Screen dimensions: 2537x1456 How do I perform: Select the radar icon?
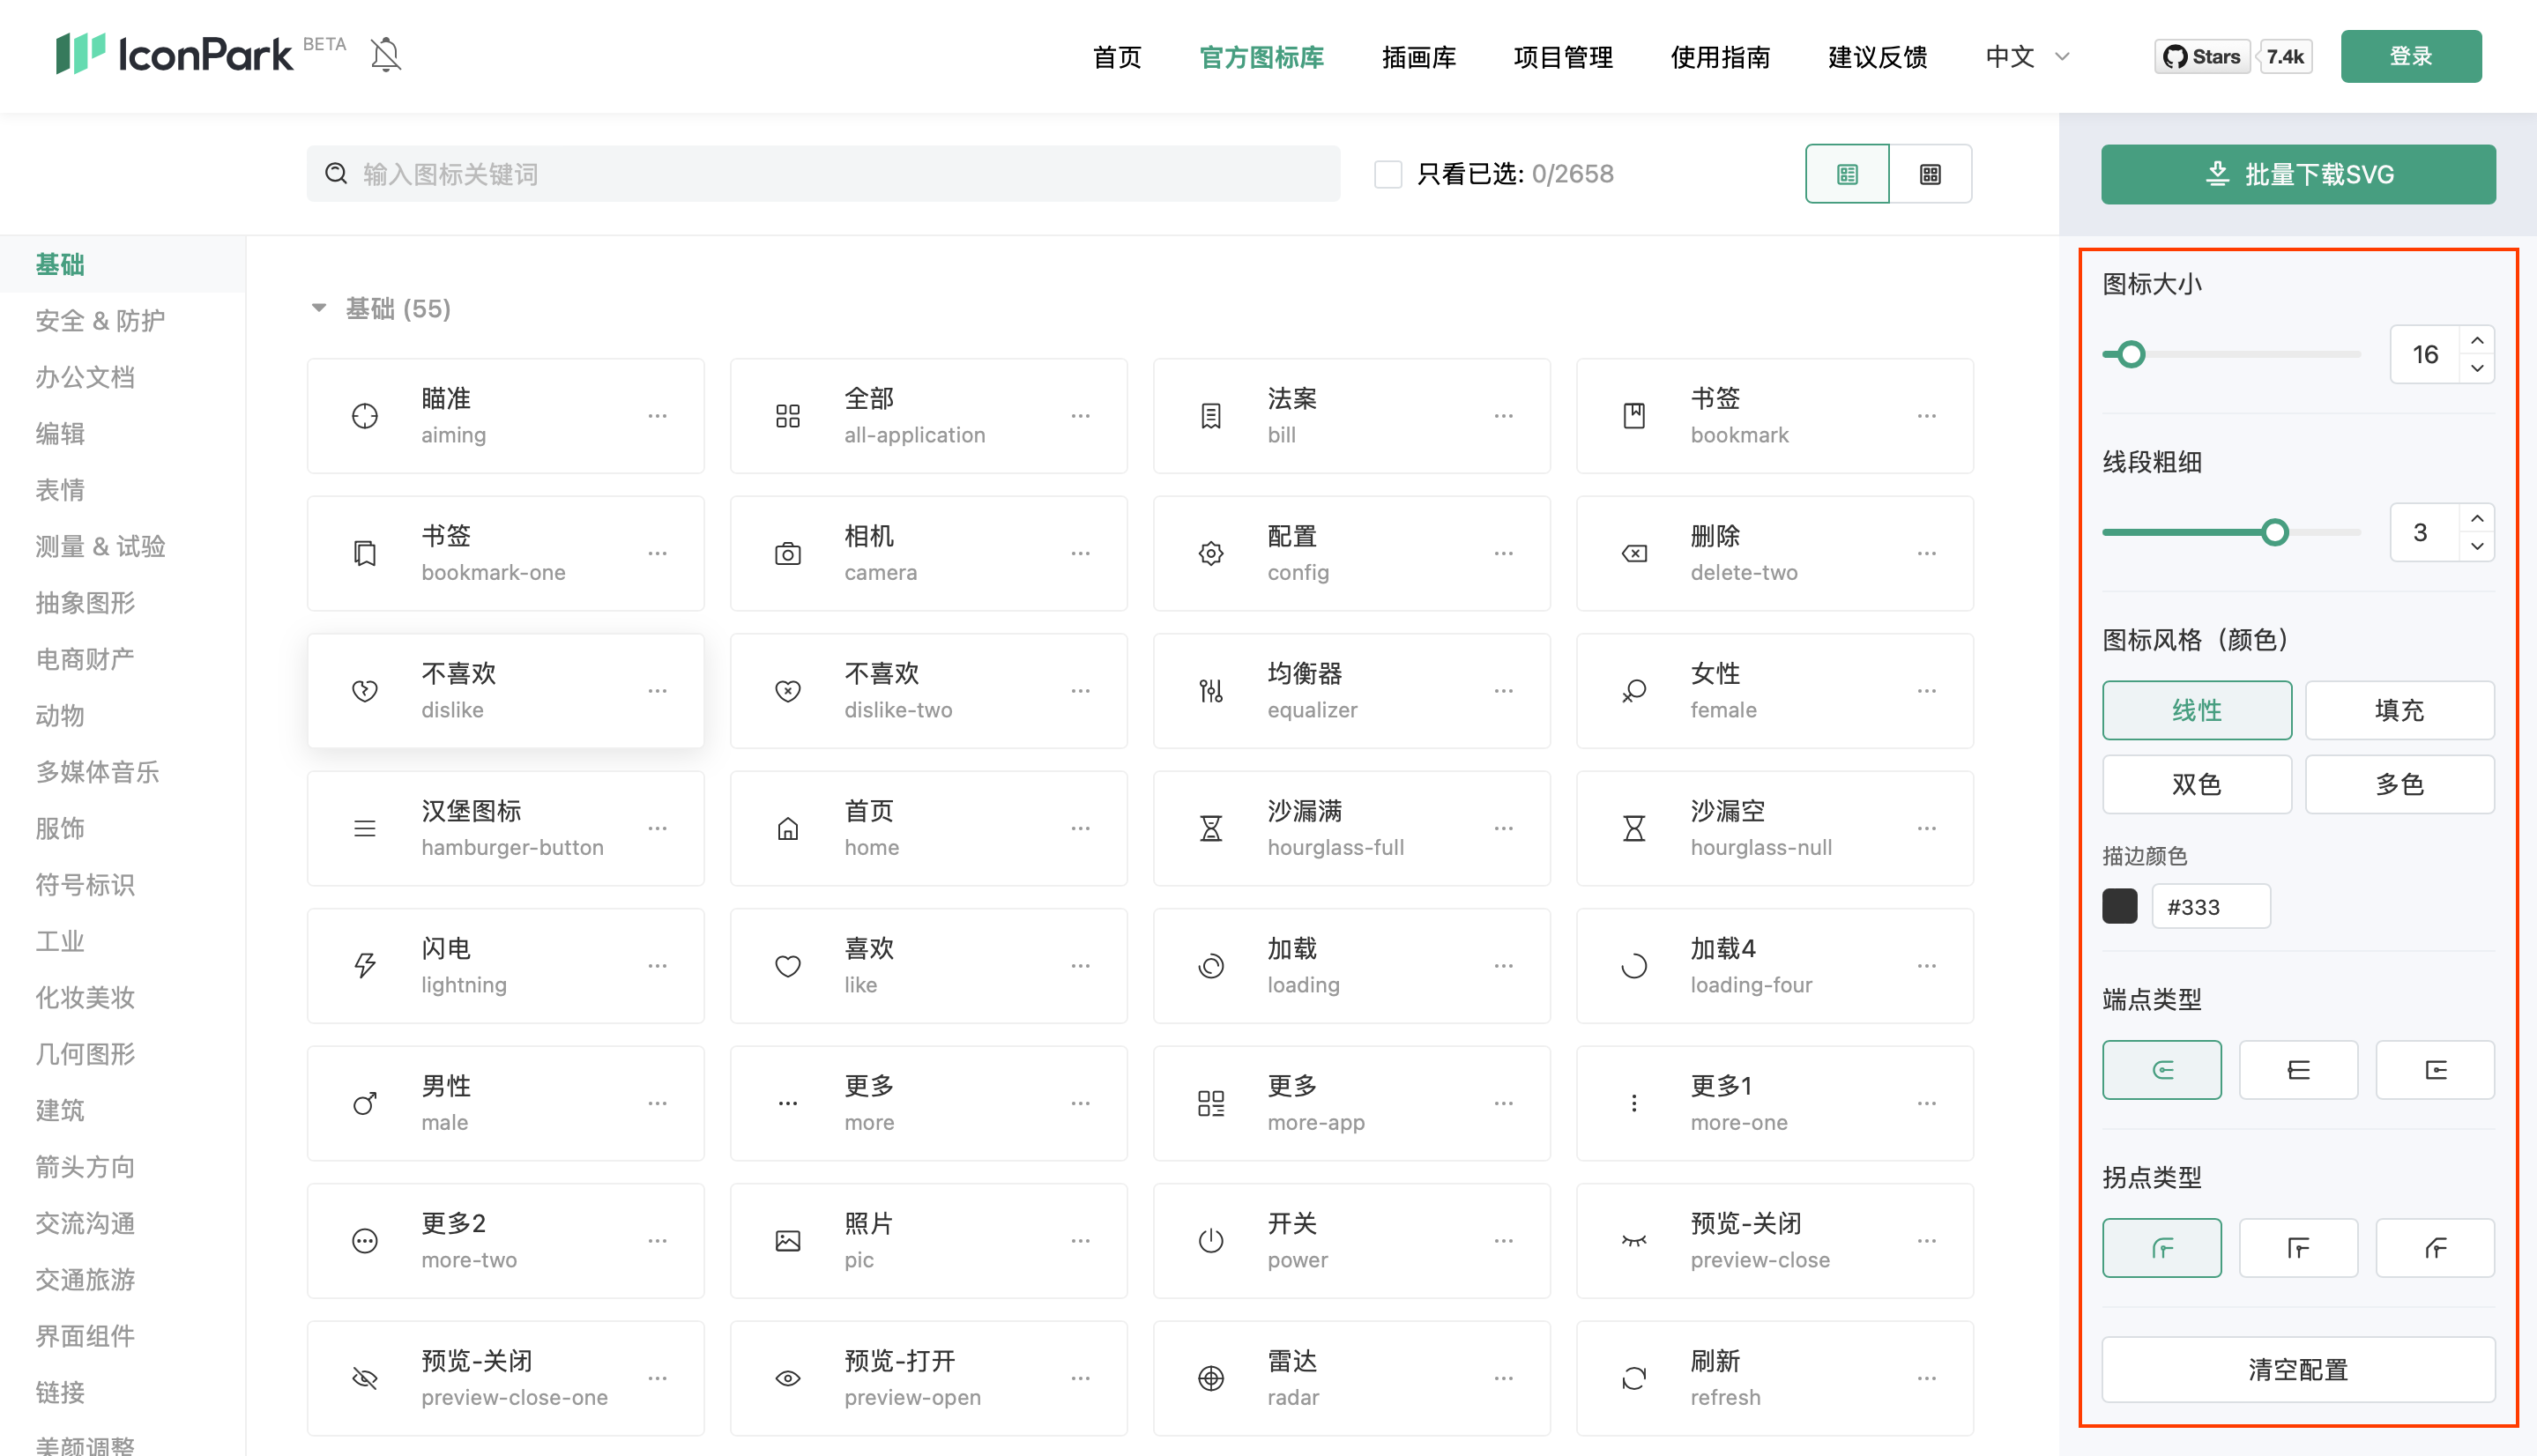click(x=1211, y=1378)
